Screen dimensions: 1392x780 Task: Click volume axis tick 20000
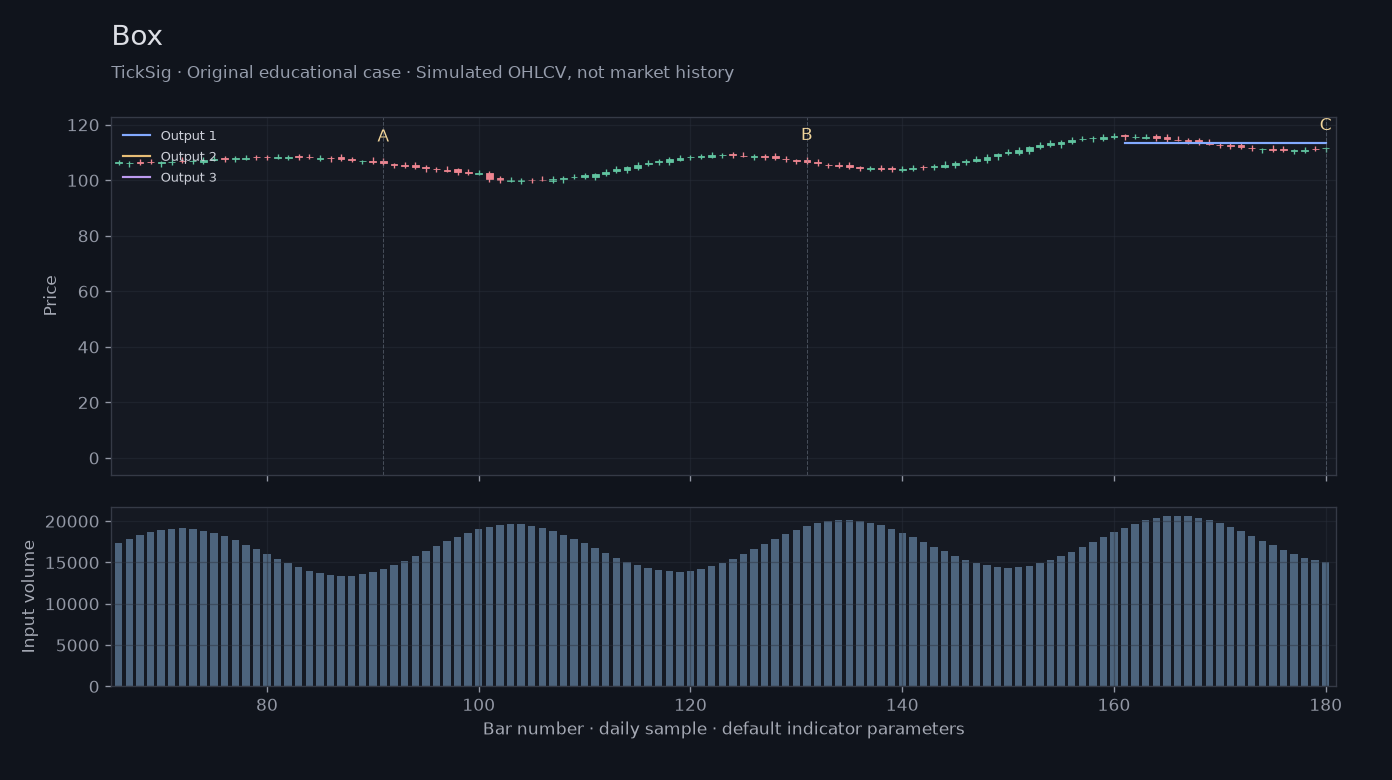(73, 522)
